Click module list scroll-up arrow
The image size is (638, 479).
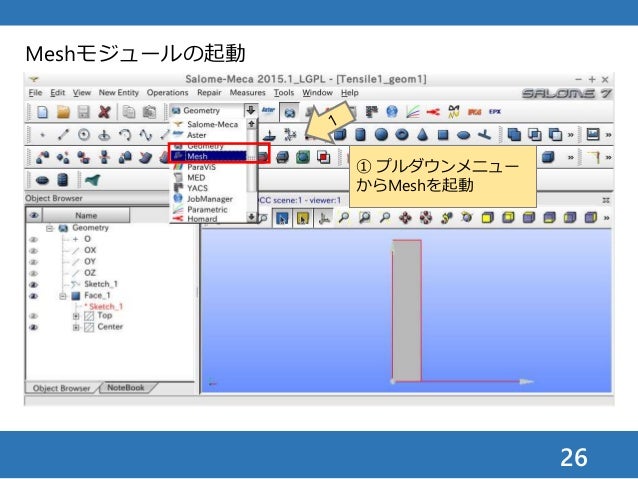(251, 124)
